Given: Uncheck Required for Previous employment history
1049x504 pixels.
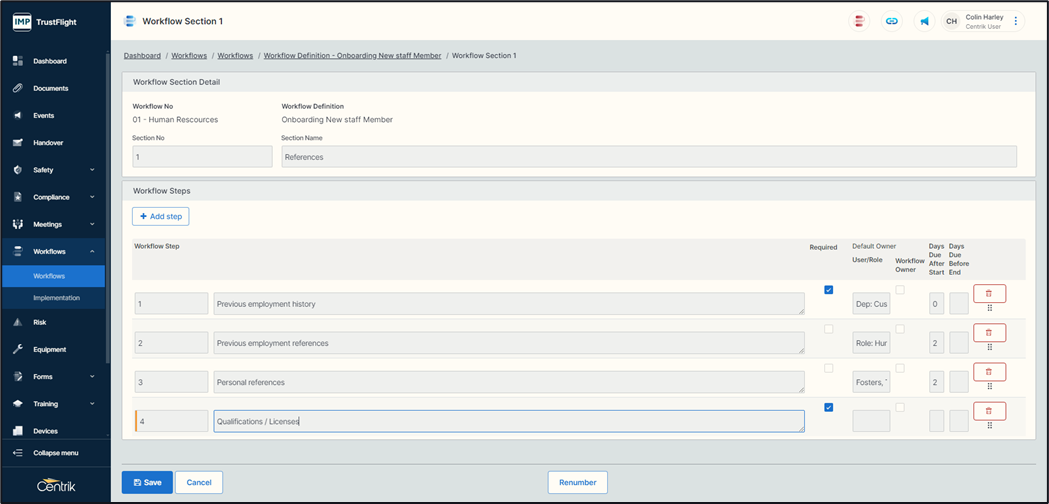Looking at the screenshot, I should 828,290.
